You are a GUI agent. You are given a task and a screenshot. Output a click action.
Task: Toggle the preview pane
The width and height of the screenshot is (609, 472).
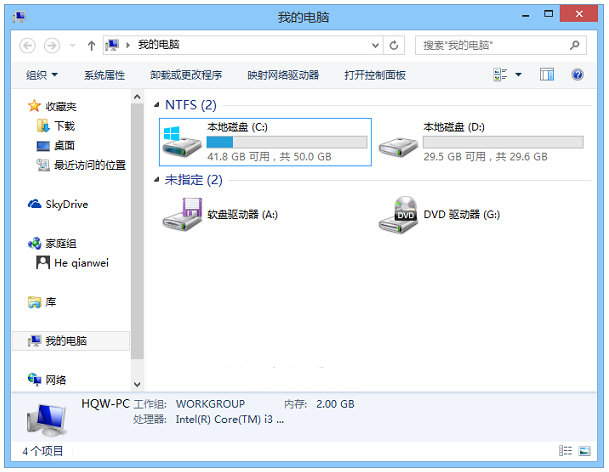(x=547, y=75)
